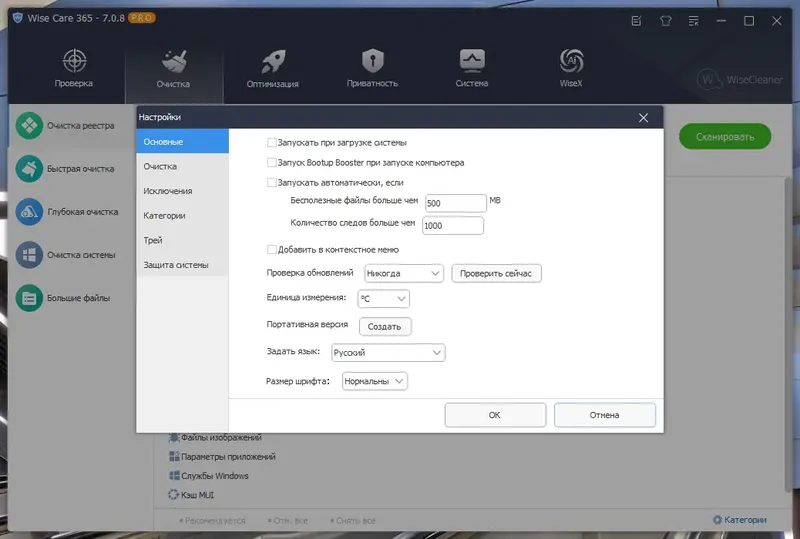
Task: Select the Основные settings tab
Action: pos(183,141)
